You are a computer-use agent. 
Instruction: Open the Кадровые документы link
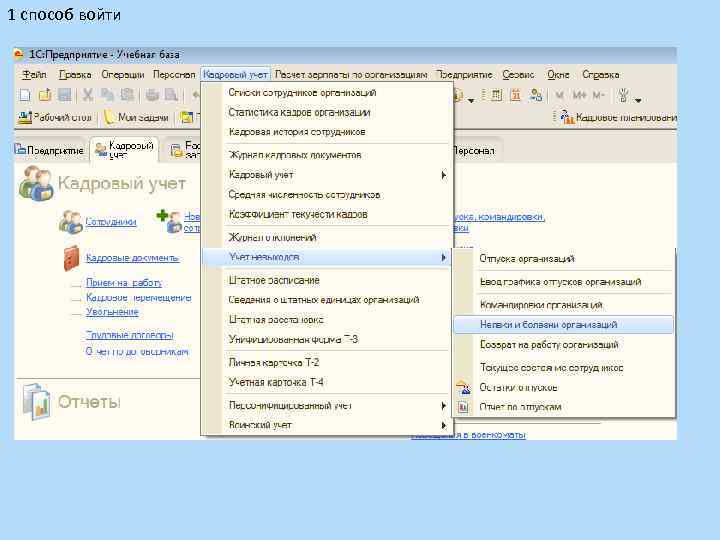[x=132, y=258]
